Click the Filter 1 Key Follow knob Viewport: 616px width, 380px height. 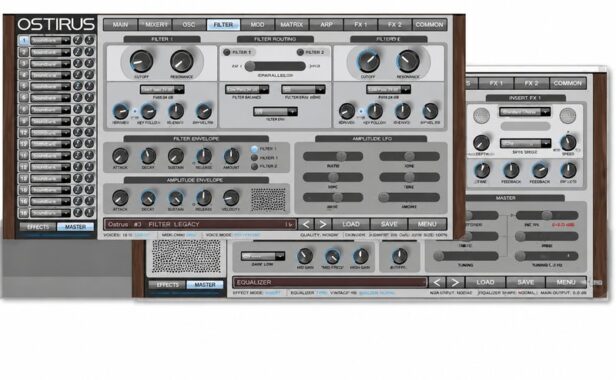point(148,111)
